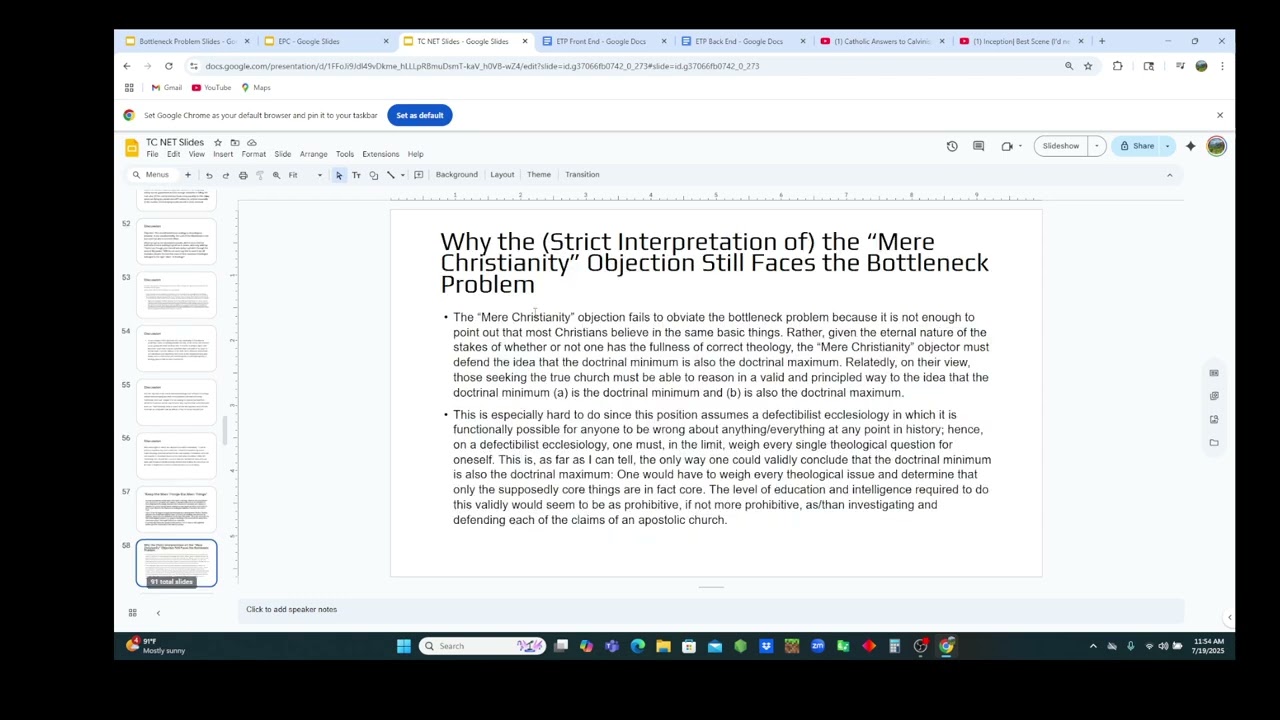1280x720 pixels.
Task: Switch to Bottleneck Problem Slides tab
Action: pyautogui.click(x=187, y=41)
